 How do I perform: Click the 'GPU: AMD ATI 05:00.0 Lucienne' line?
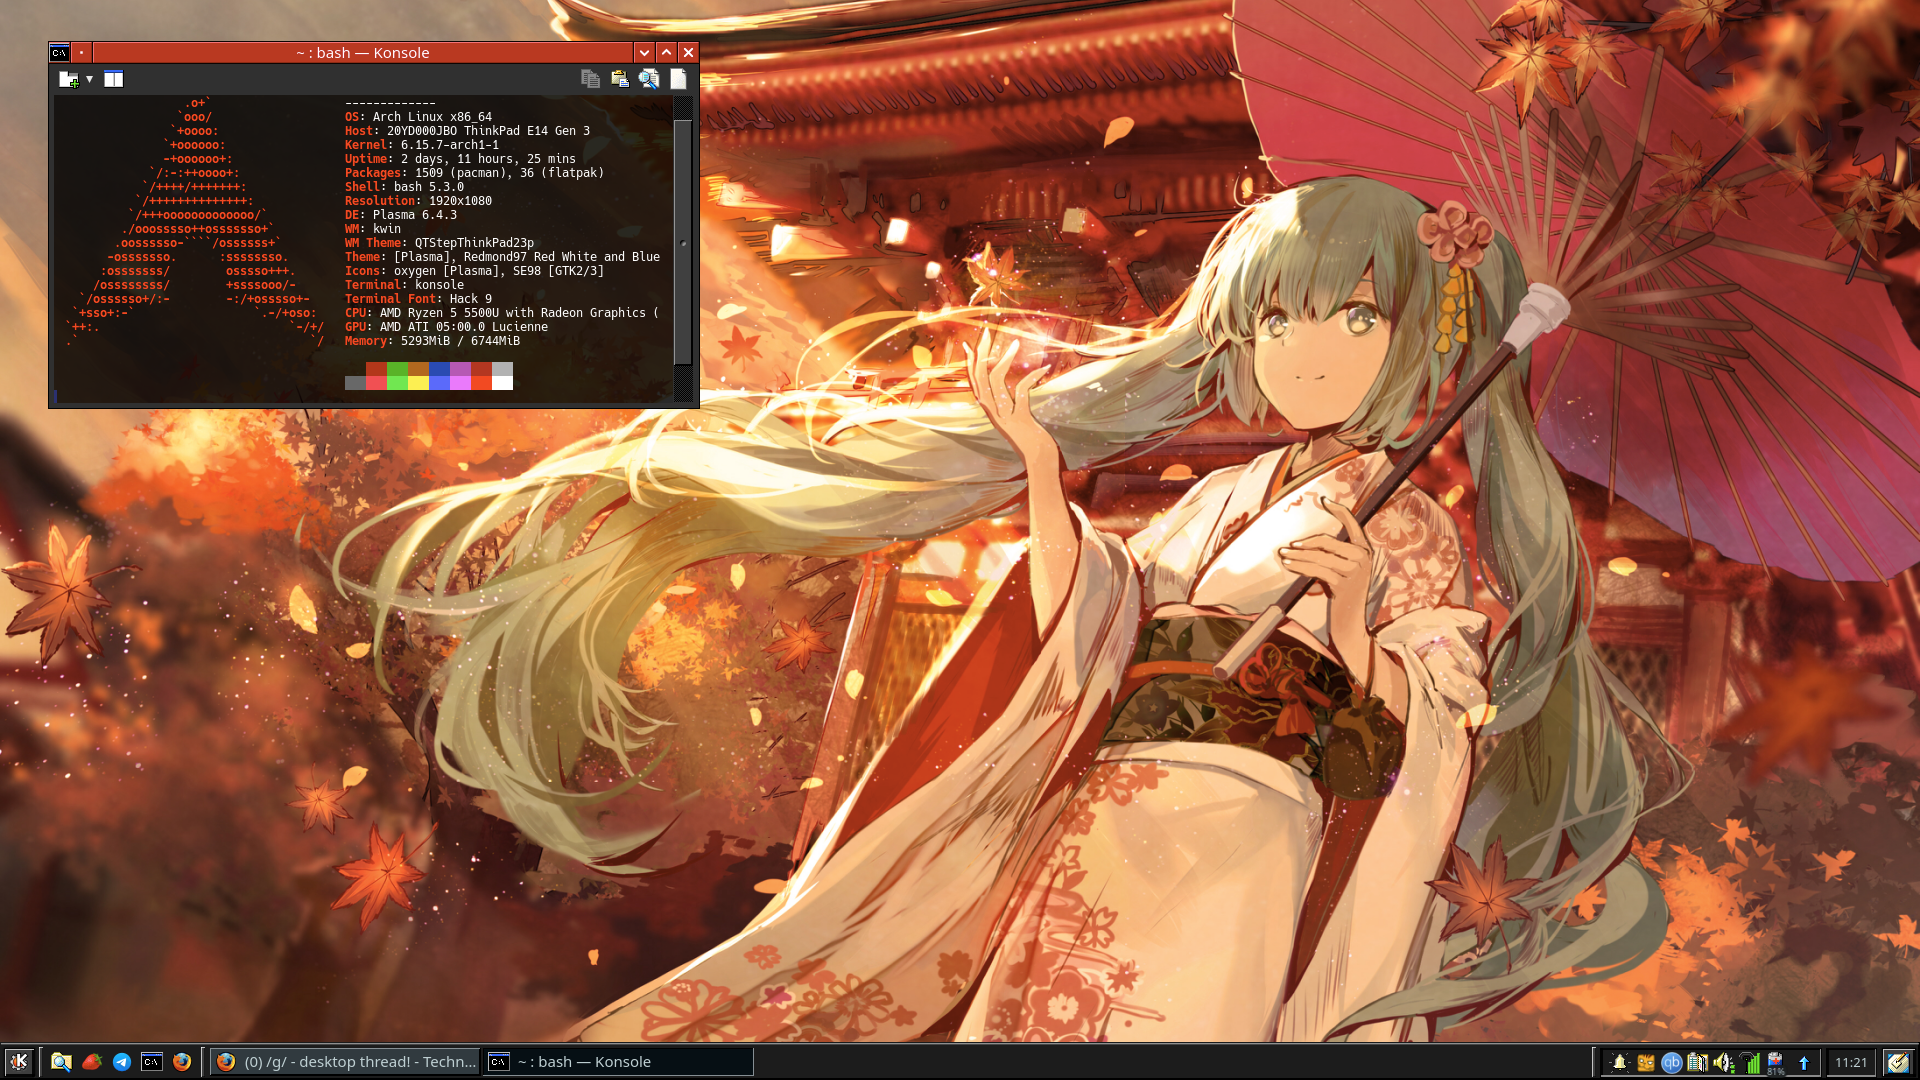[x=446, y=327]
